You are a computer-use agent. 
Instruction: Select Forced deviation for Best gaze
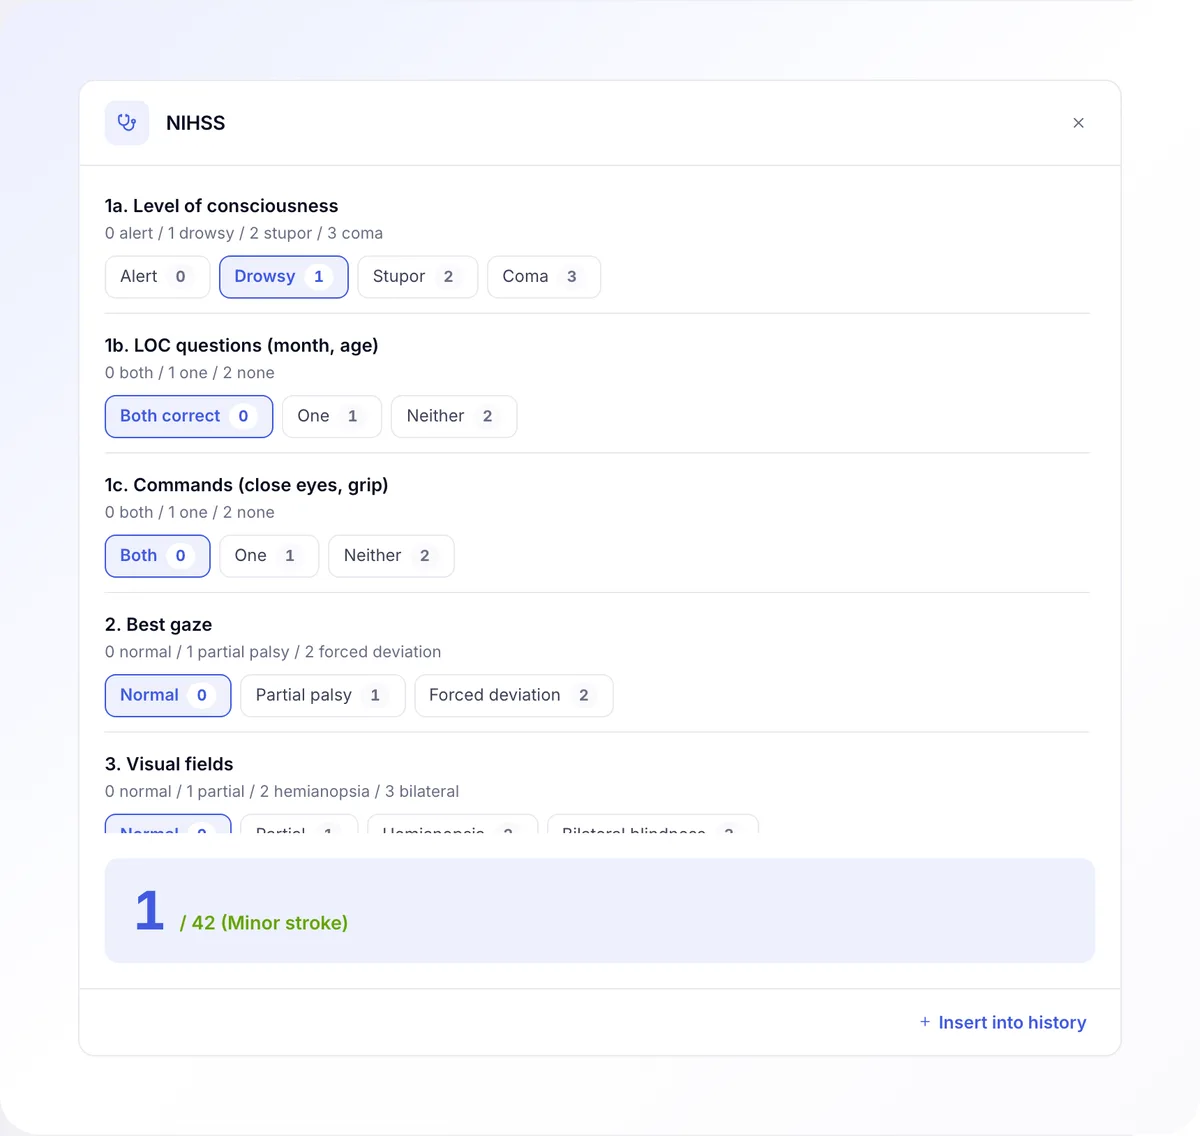(514, 695)
